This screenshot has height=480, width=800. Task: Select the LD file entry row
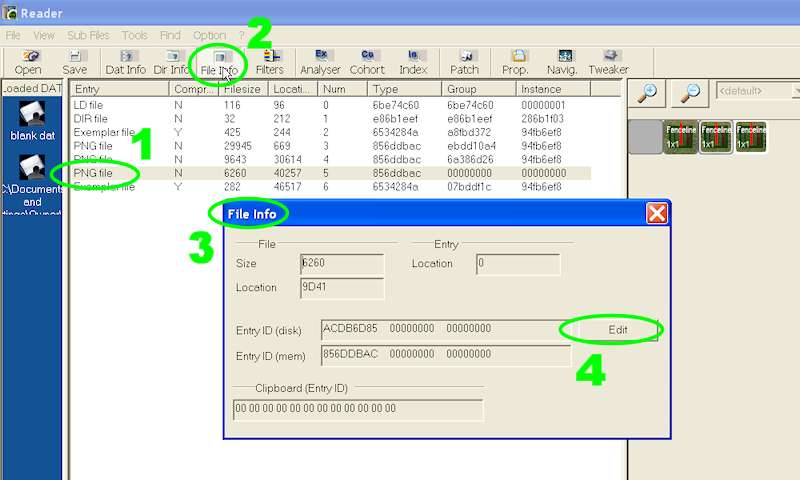point(331,105)
